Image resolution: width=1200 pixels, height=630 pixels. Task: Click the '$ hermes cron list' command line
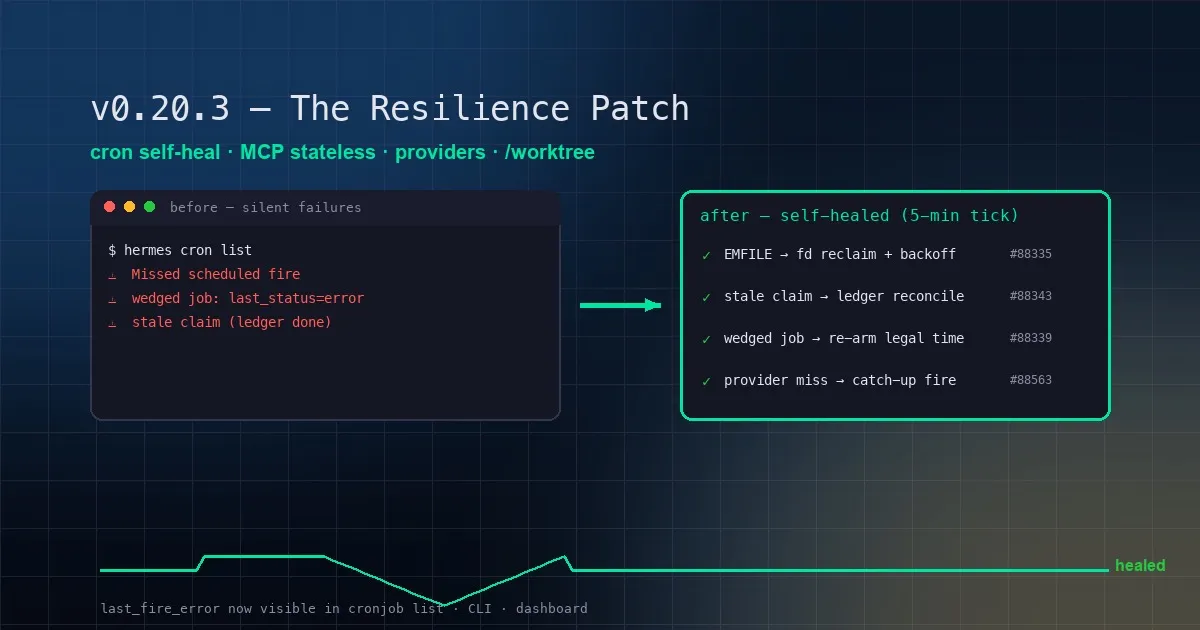click(x=180, y=250)
